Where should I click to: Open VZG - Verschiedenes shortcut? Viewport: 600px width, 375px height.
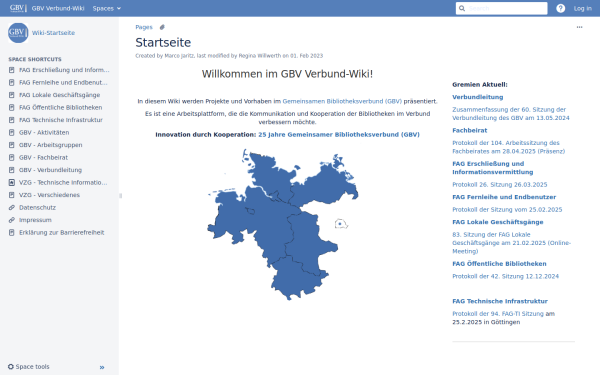pyautogui.click(x=49, y=195)
